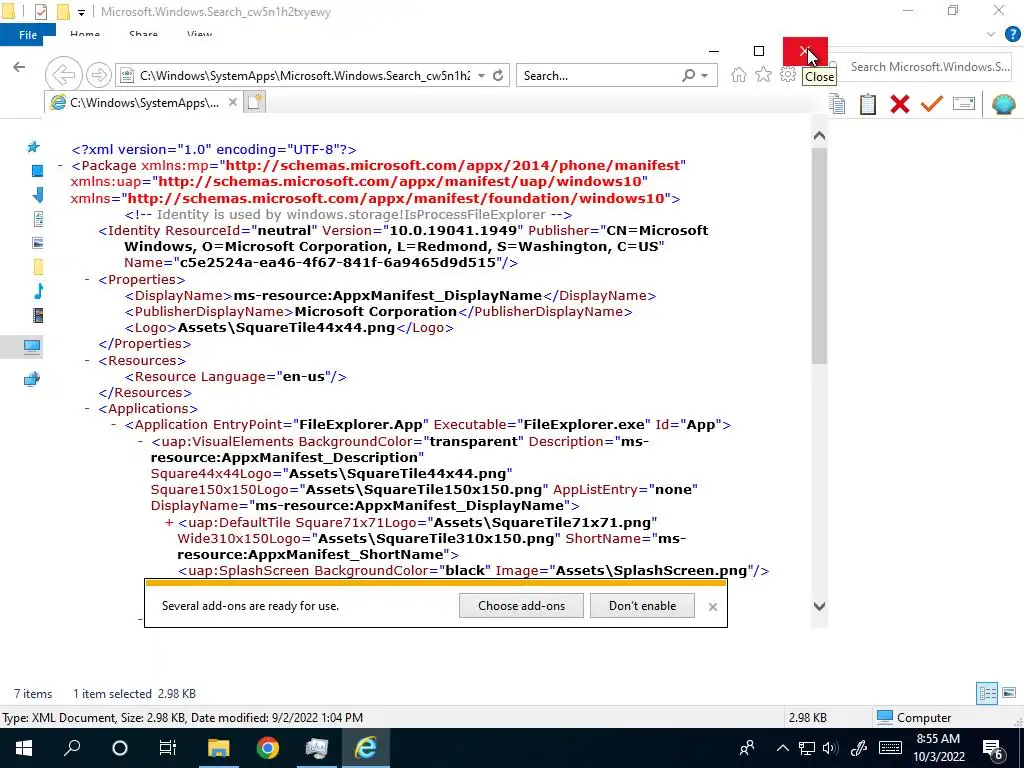The width and height of the screenshot is (1024, 768).
Task: Select Downloads arrow in navigation pane
Action: pyautogui.click(x=38, y=195)
